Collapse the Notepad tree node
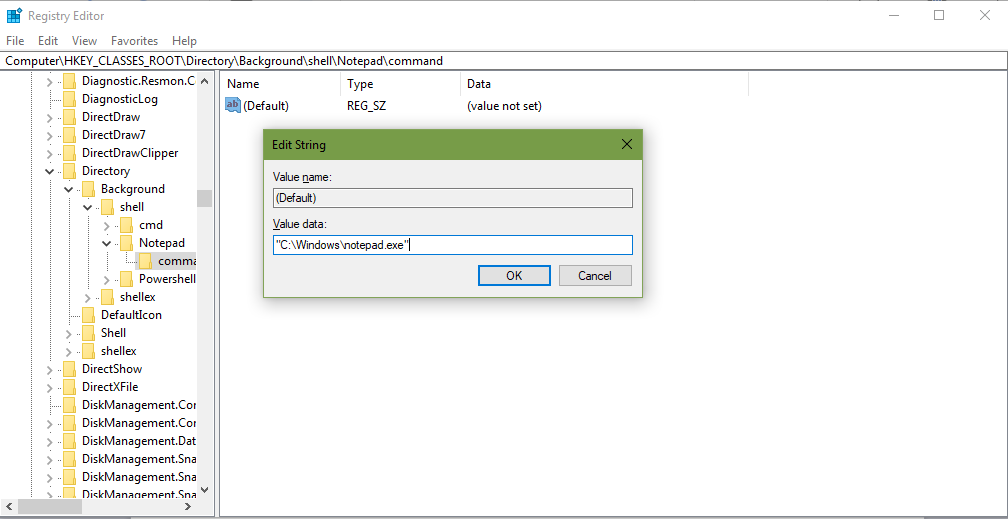The width and height of the screenshot is (1008, 519). click(x=107, y=243)
